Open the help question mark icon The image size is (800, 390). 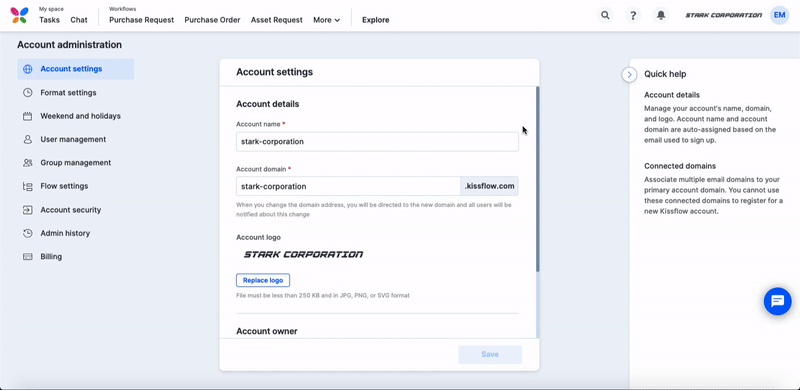(633, 15)
